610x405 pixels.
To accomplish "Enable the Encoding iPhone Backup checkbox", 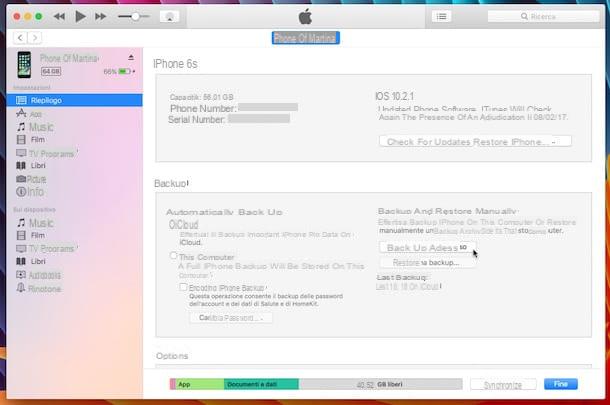I will [x=183, y=287].
